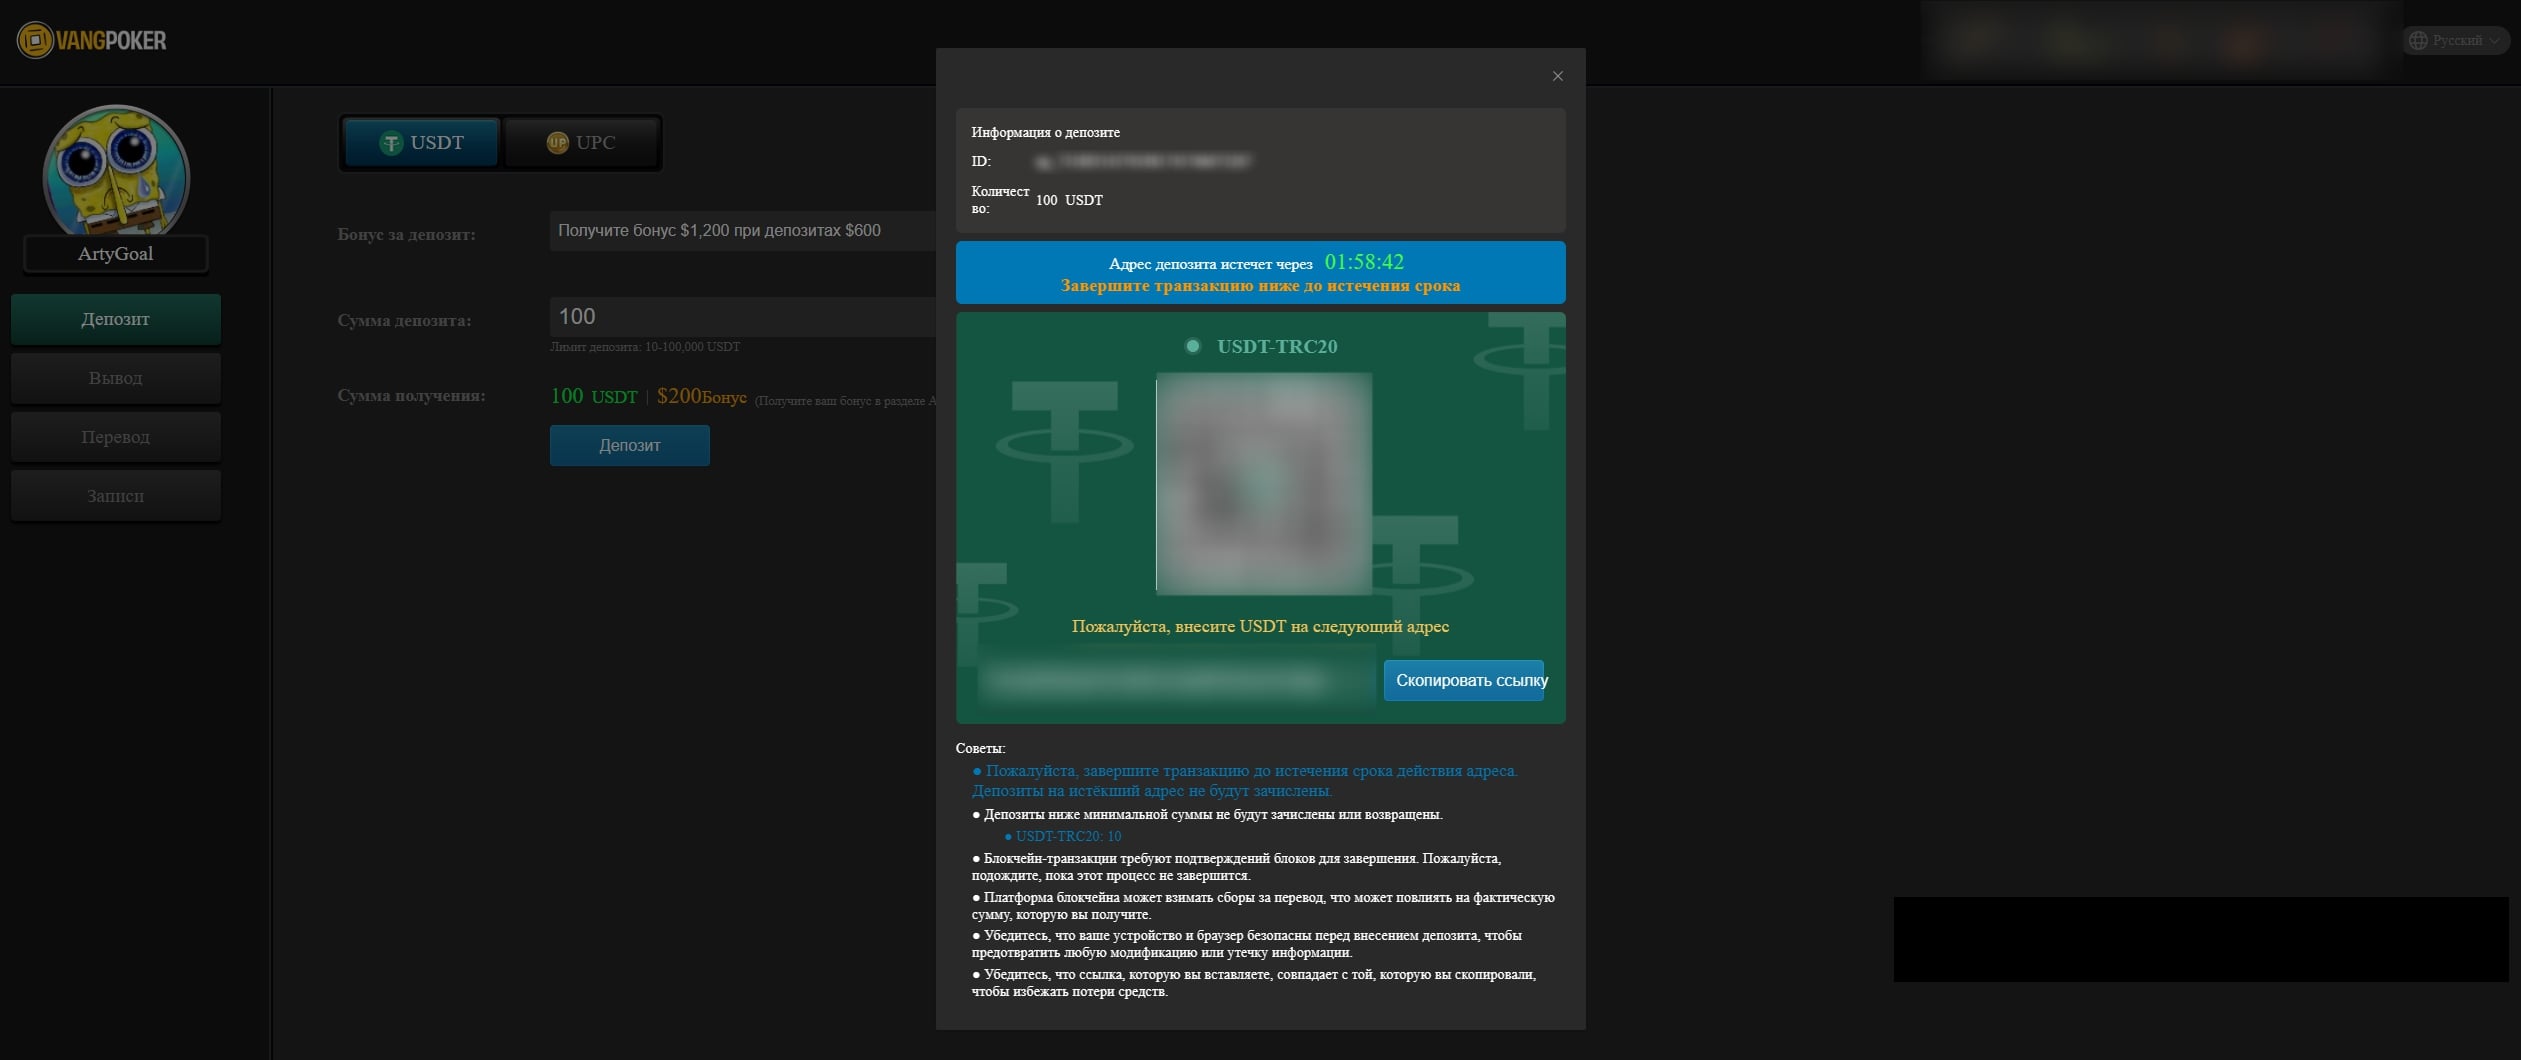Open the Русский language dropdown

point(2455,41)
